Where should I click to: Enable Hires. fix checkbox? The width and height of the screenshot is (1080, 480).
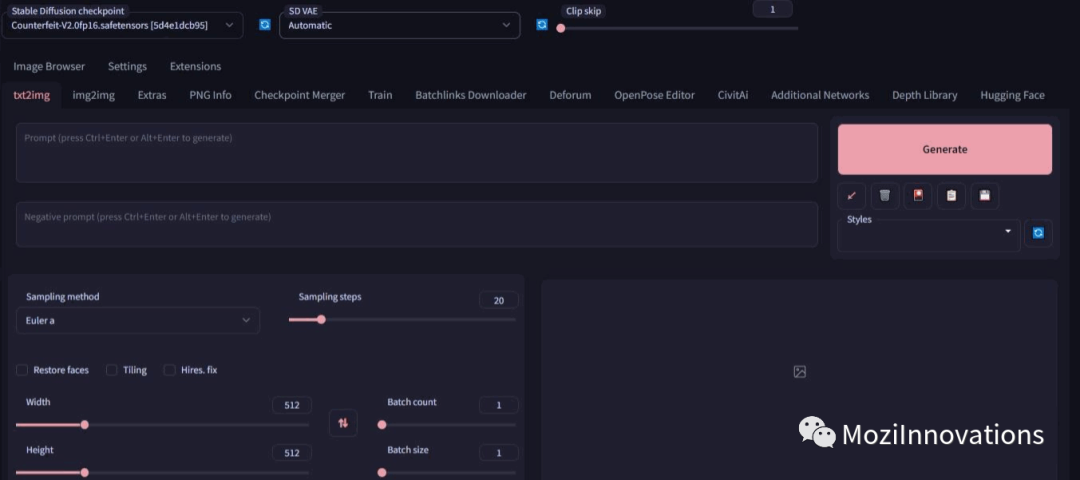click(x=169, y=370)
